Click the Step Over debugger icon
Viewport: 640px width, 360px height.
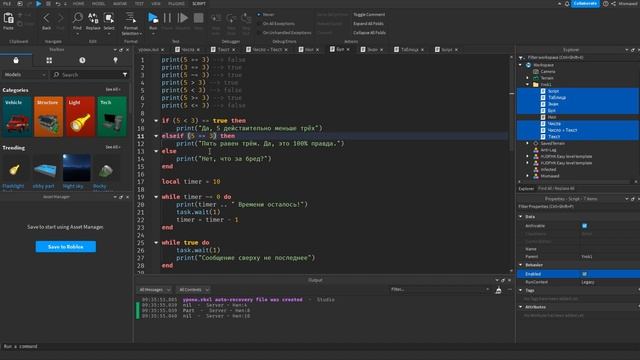point(231,18)
